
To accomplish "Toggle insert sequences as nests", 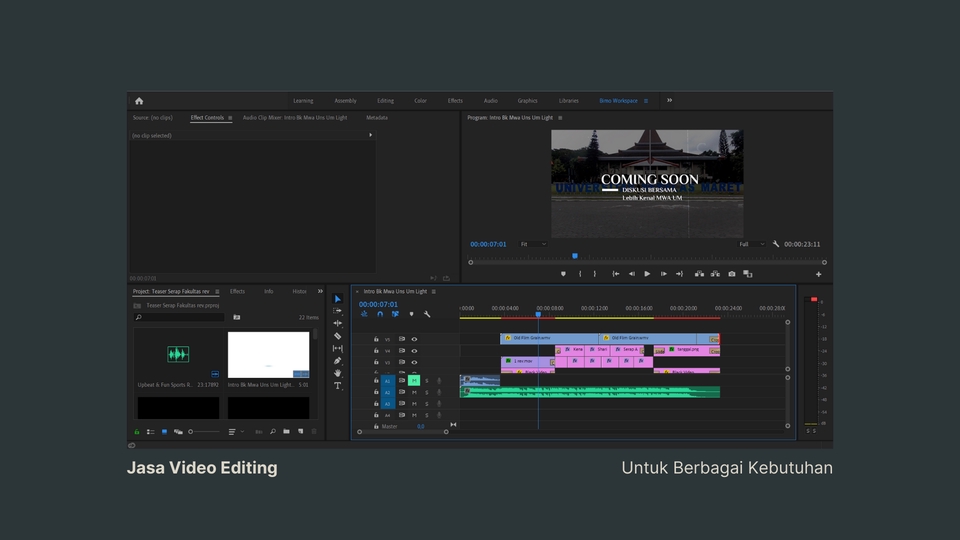I will pyautogui.click(x=364, y=314).
